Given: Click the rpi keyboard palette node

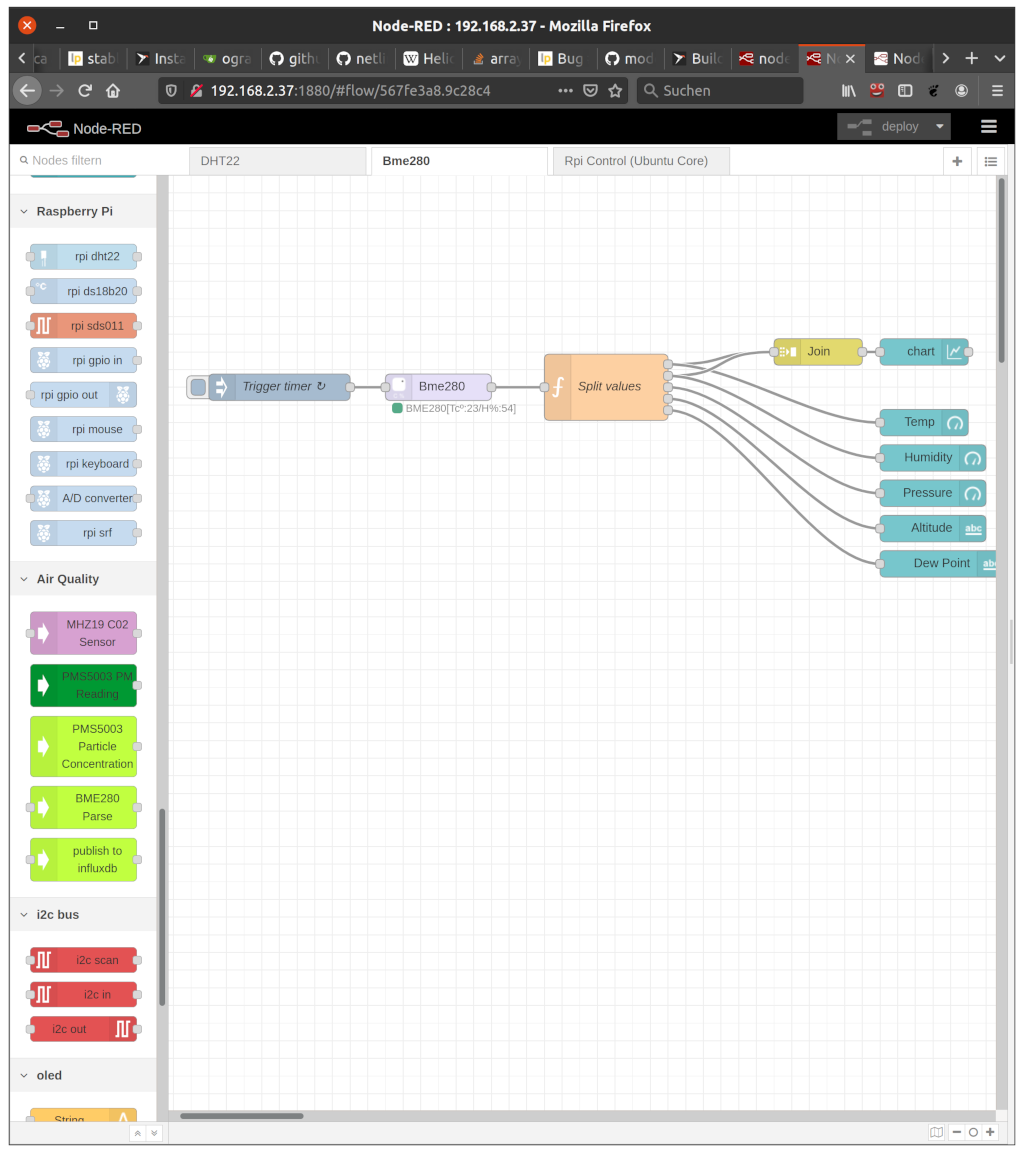Looking at the screenshot, I should point(83,464).
